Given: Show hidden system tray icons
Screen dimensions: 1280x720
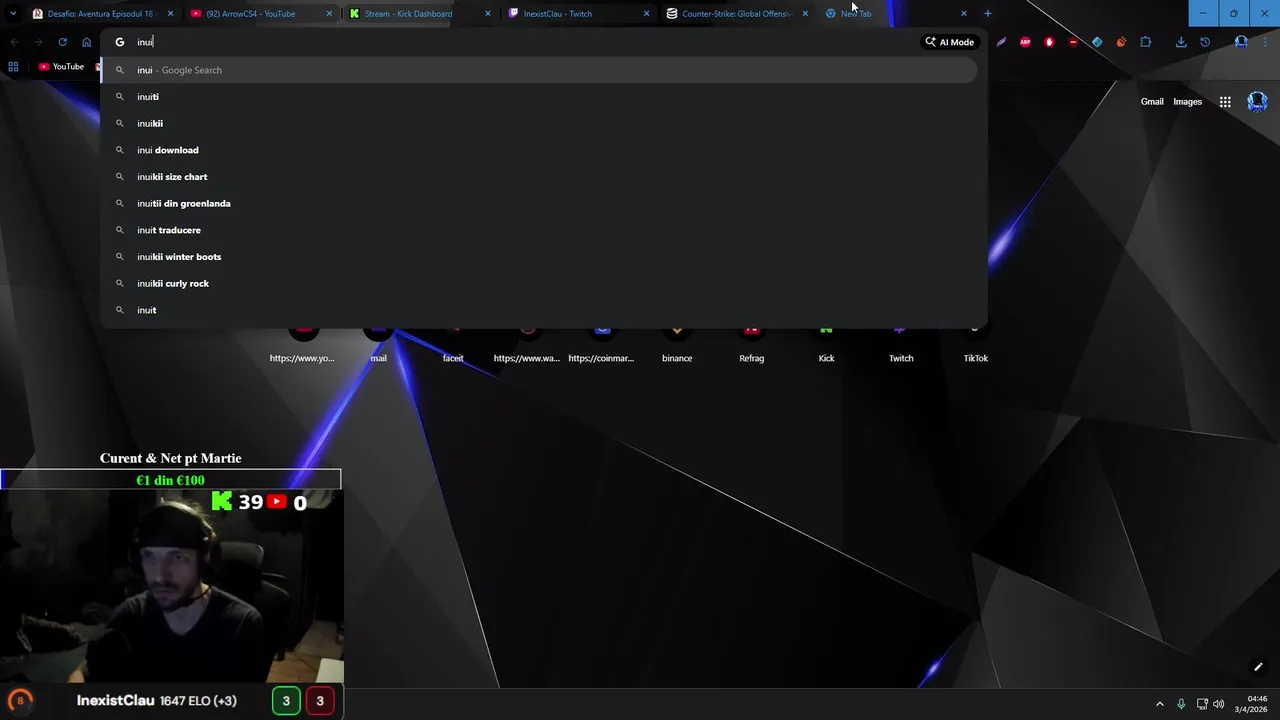Looking at the screenshot, I should [1160, 704].
